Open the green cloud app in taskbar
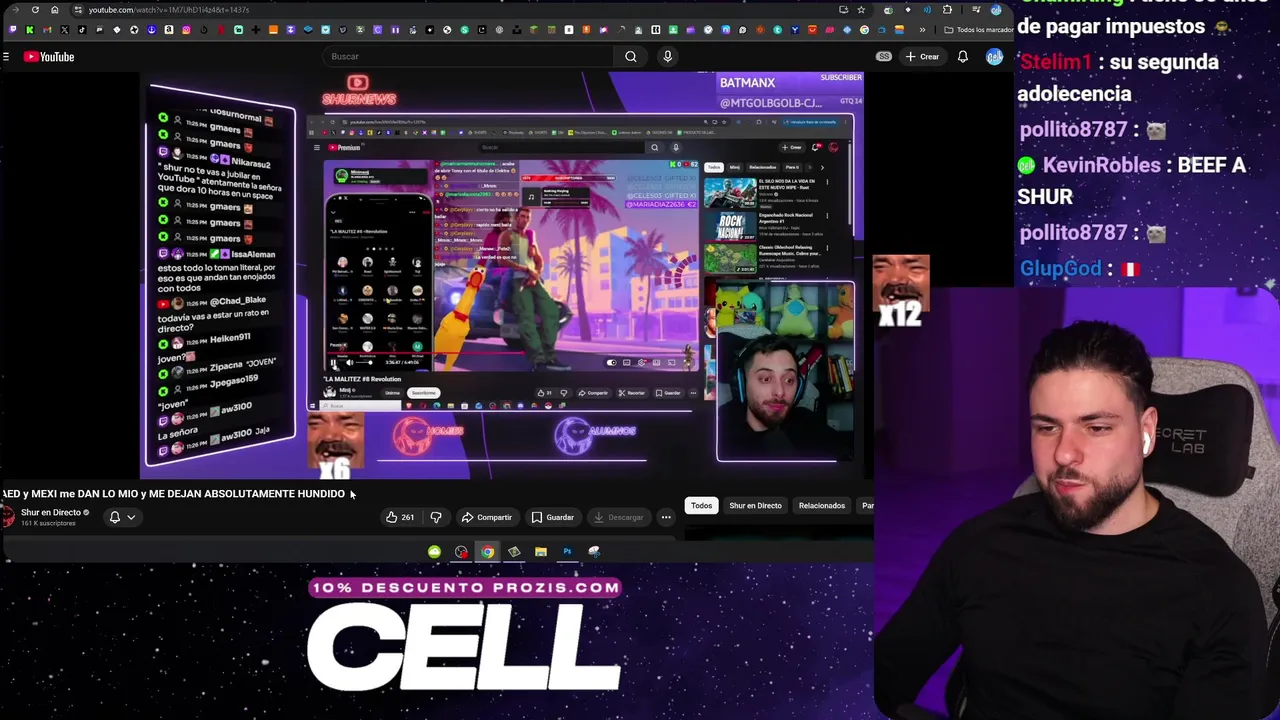 [x=434, y=552]
